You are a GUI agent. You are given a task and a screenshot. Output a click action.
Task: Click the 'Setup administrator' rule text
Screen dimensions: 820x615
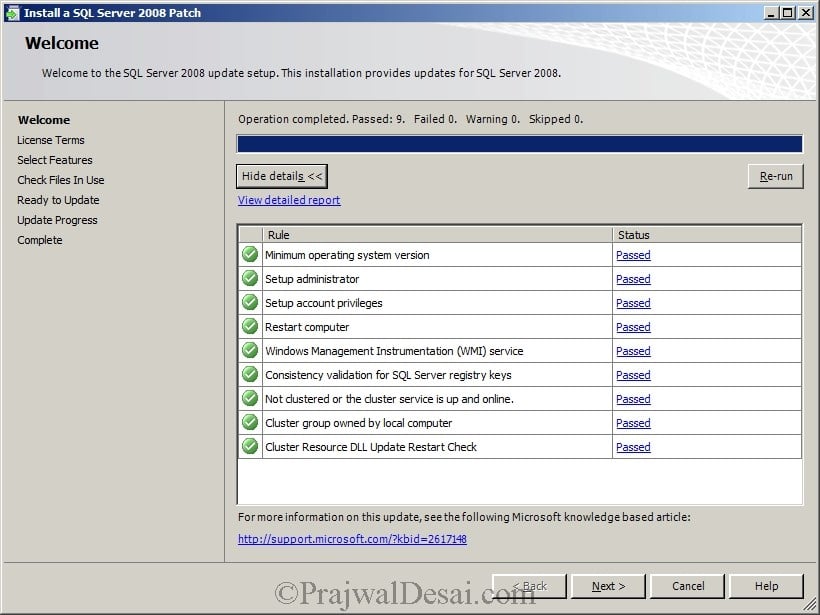tap(312, 279)
